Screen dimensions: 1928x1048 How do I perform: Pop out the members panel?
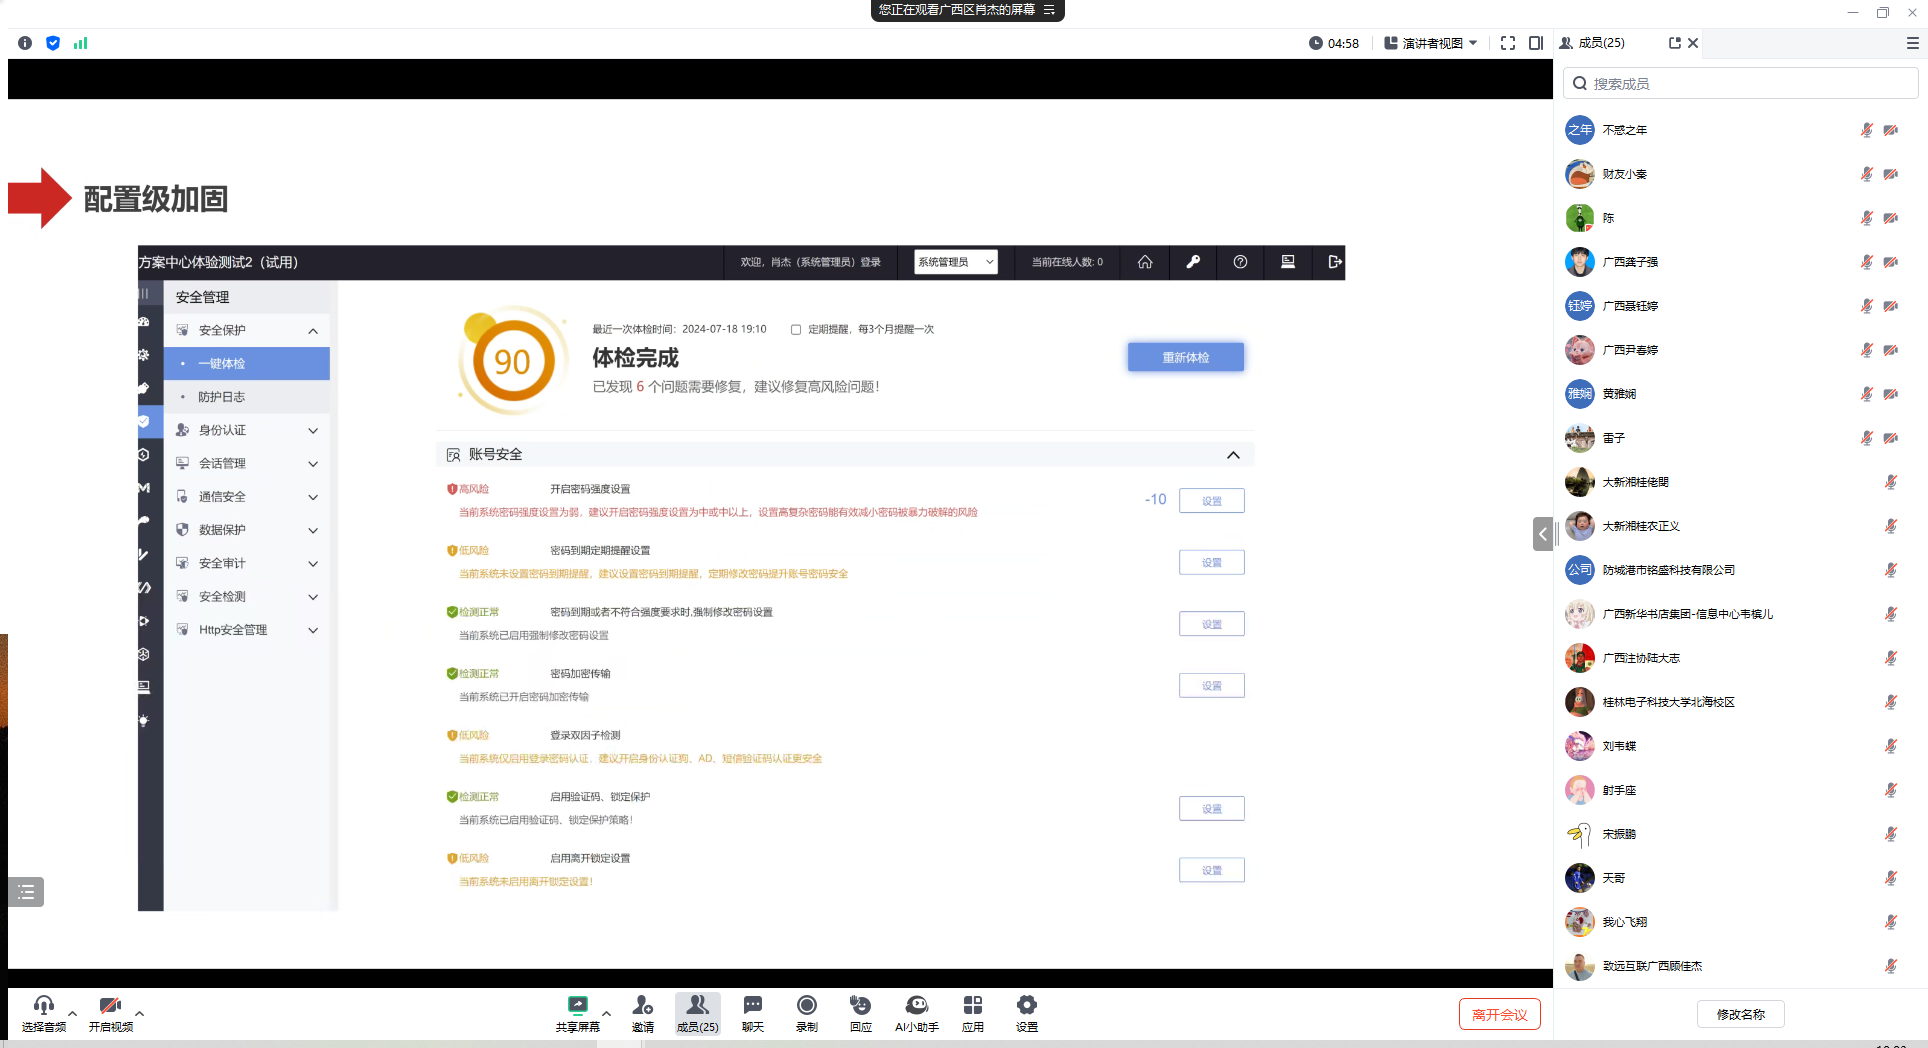(x=1674, y=43)
